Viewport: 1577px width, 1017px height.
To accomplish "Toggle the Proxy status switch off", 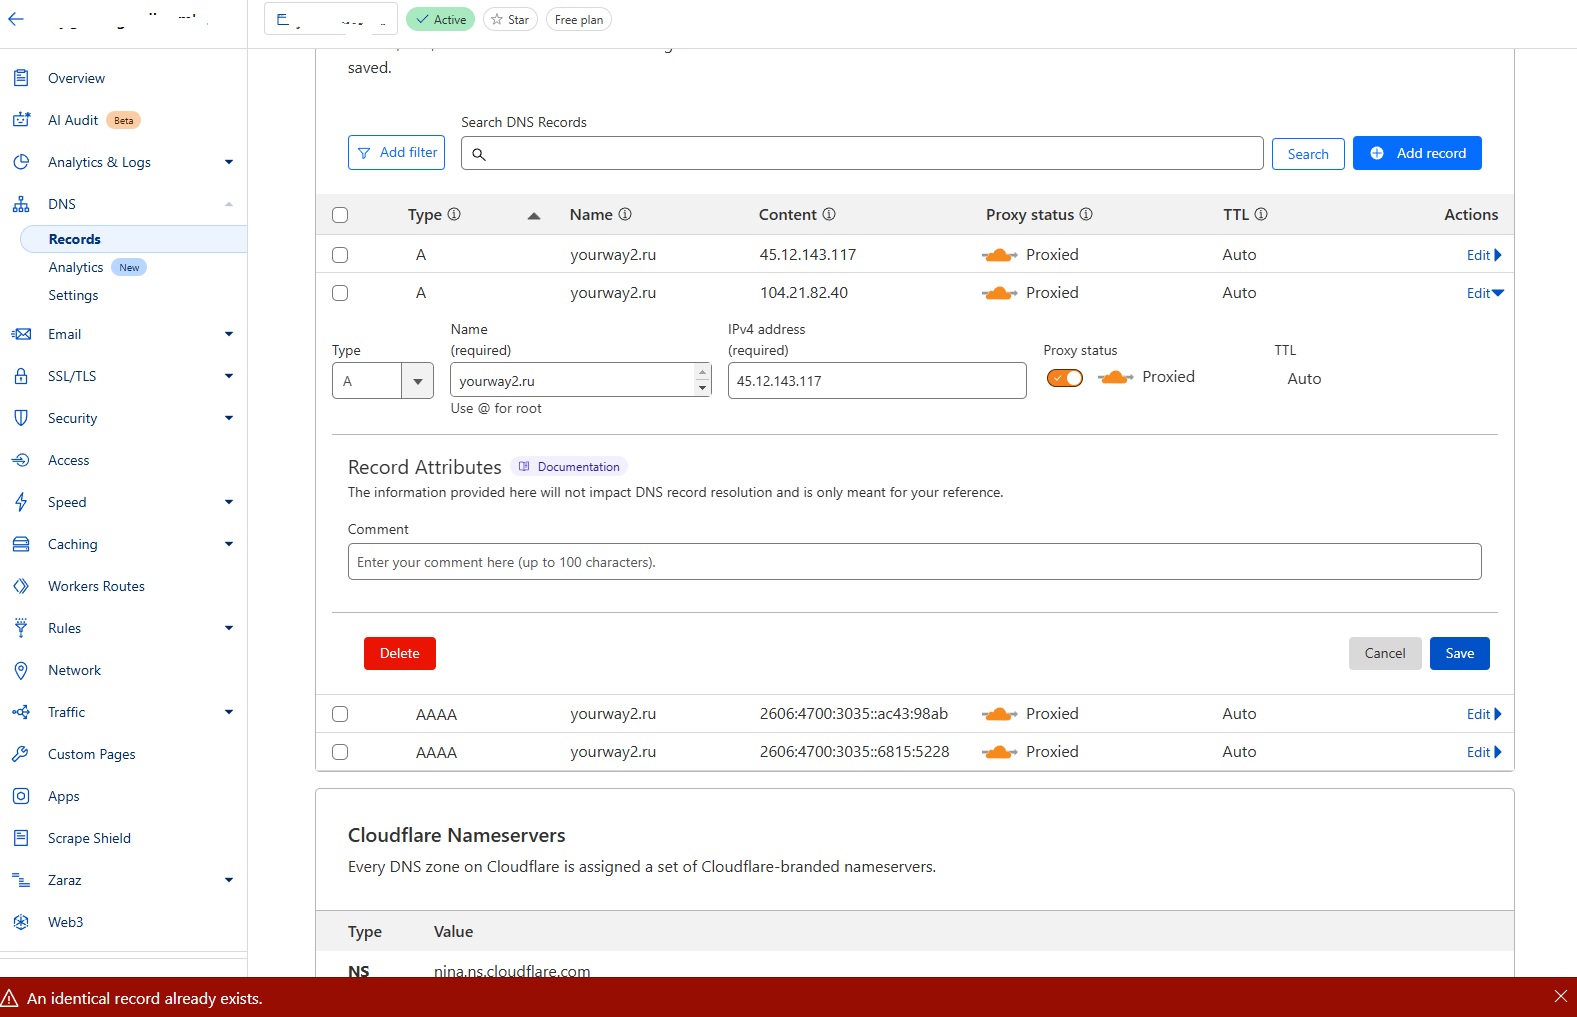I will [1065, 378].
